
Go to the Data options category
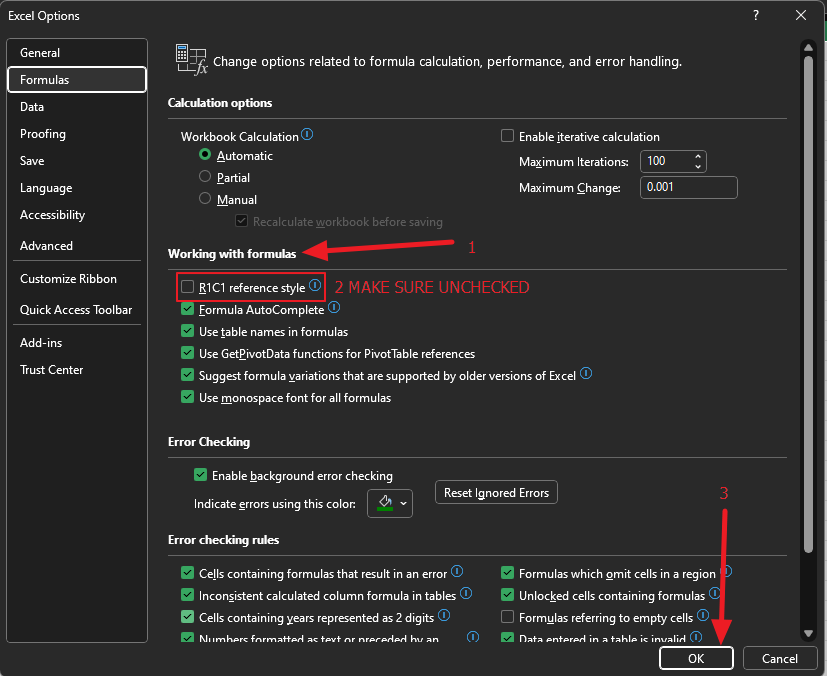pyautogui.click(x=77, y=107)
